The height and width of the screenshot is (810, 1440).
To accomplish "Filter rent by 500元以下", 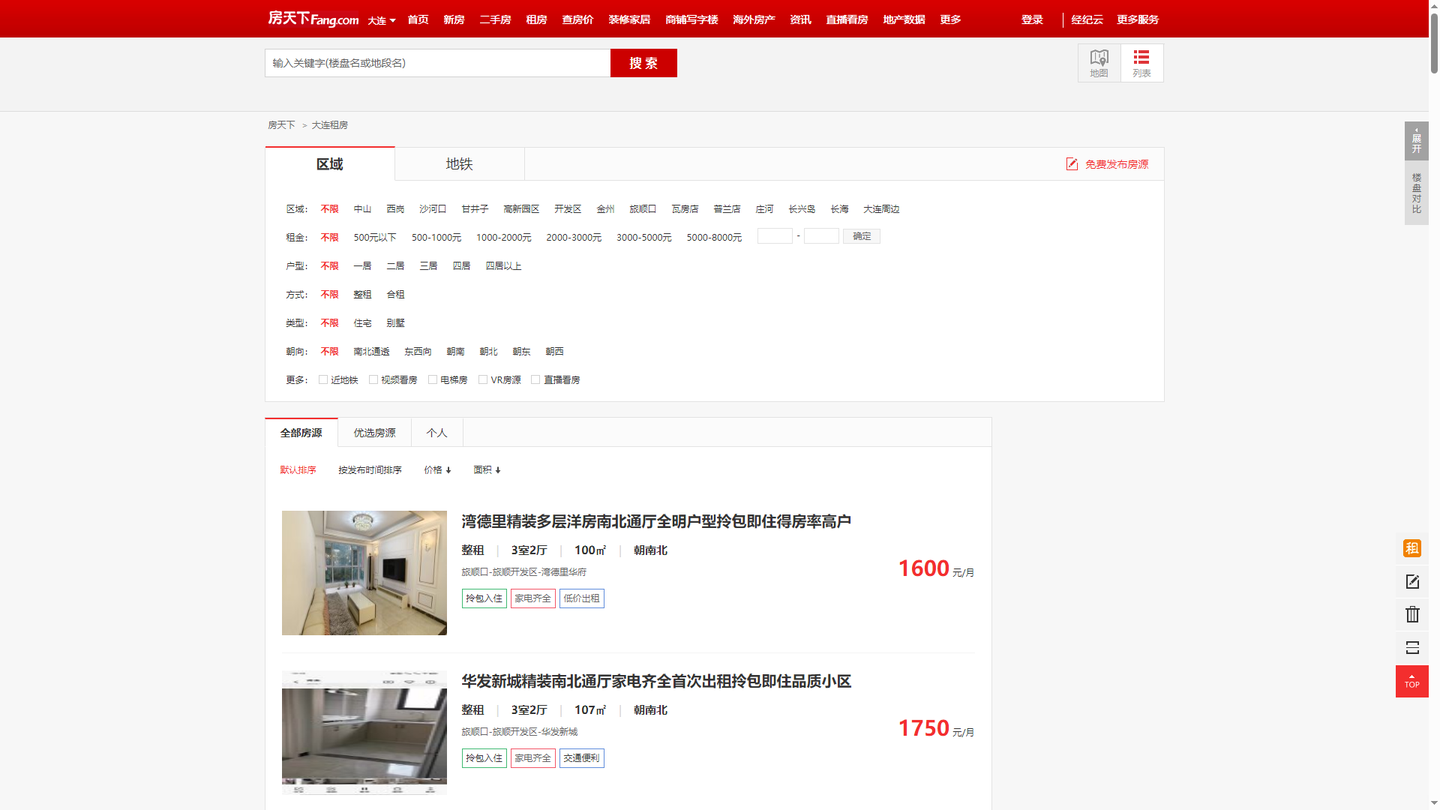I will (375, 238).
